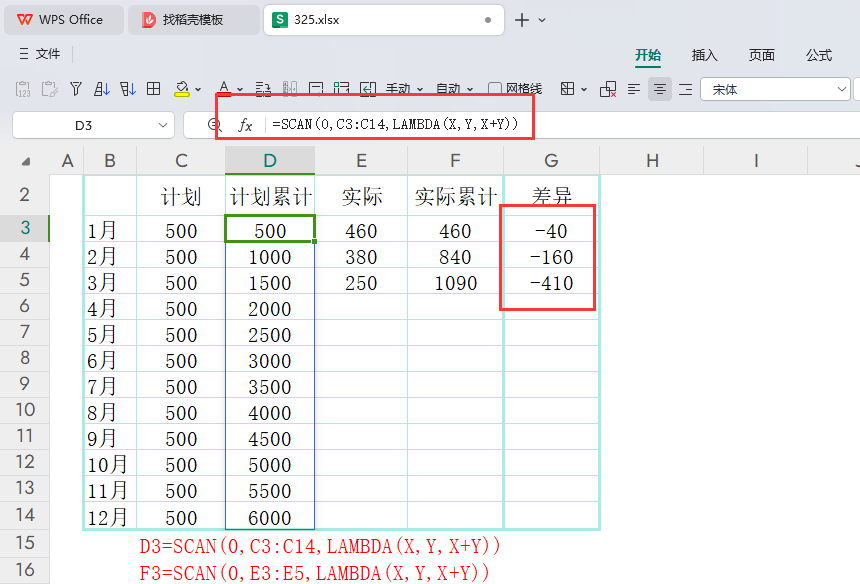Switch to the 公式 ribbon tab

[x=819, y=55]
